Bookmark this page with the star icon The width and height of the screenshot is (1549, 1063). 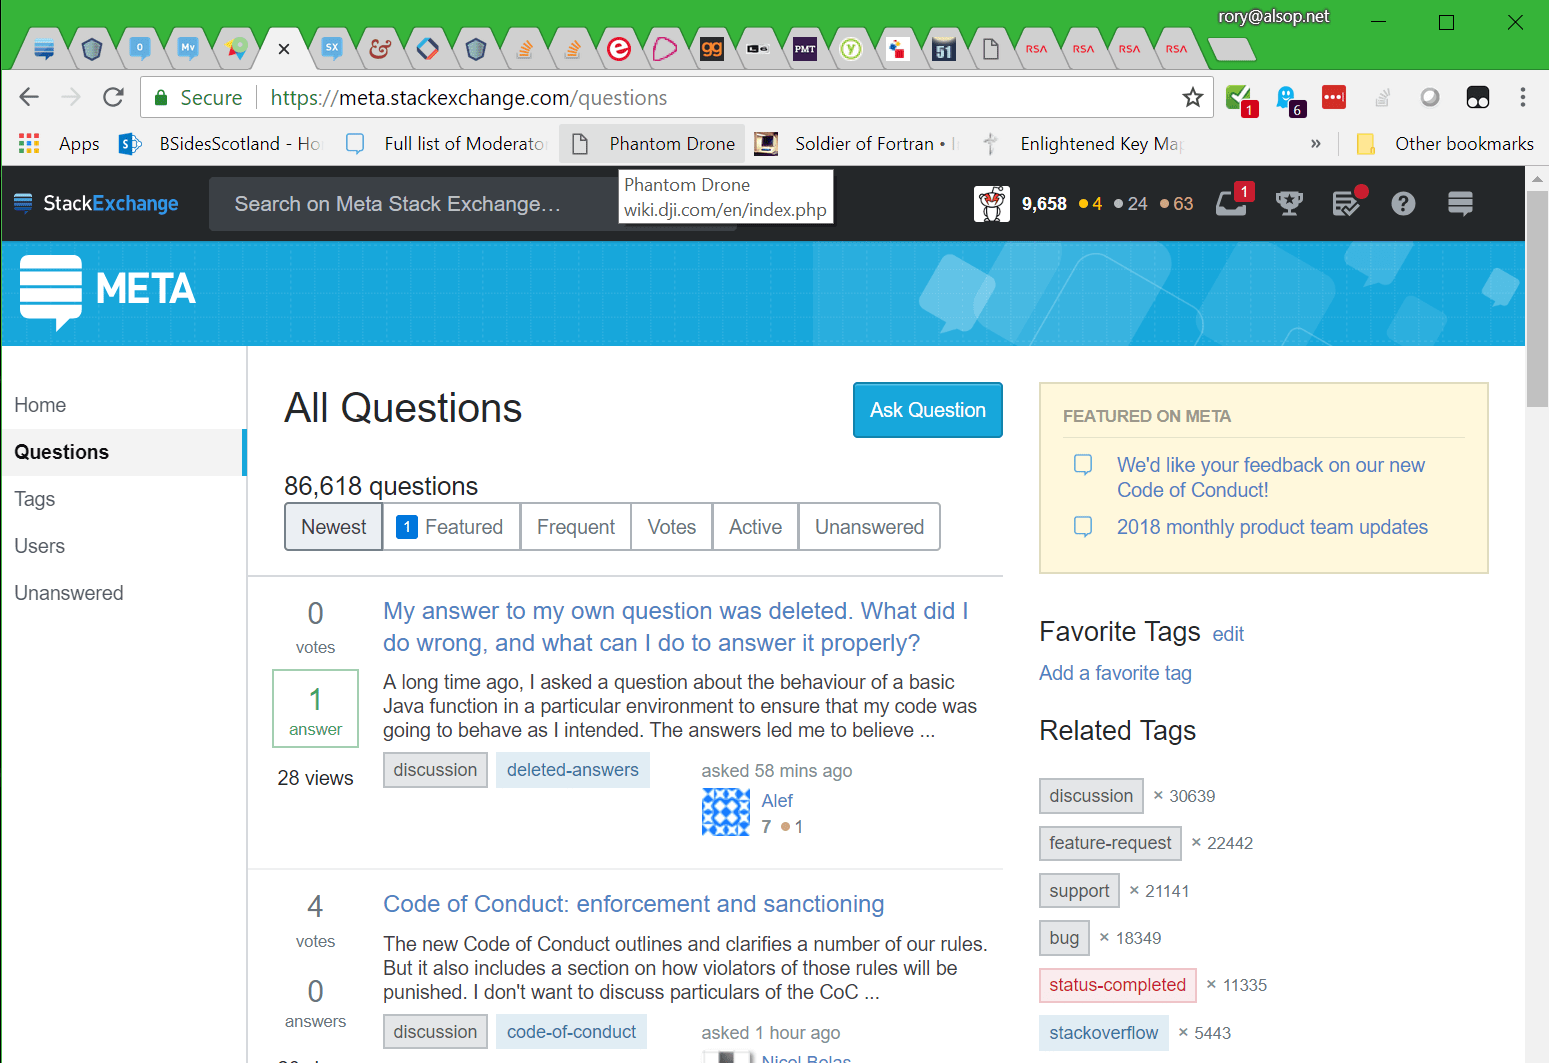click(x=1192, y=97)
